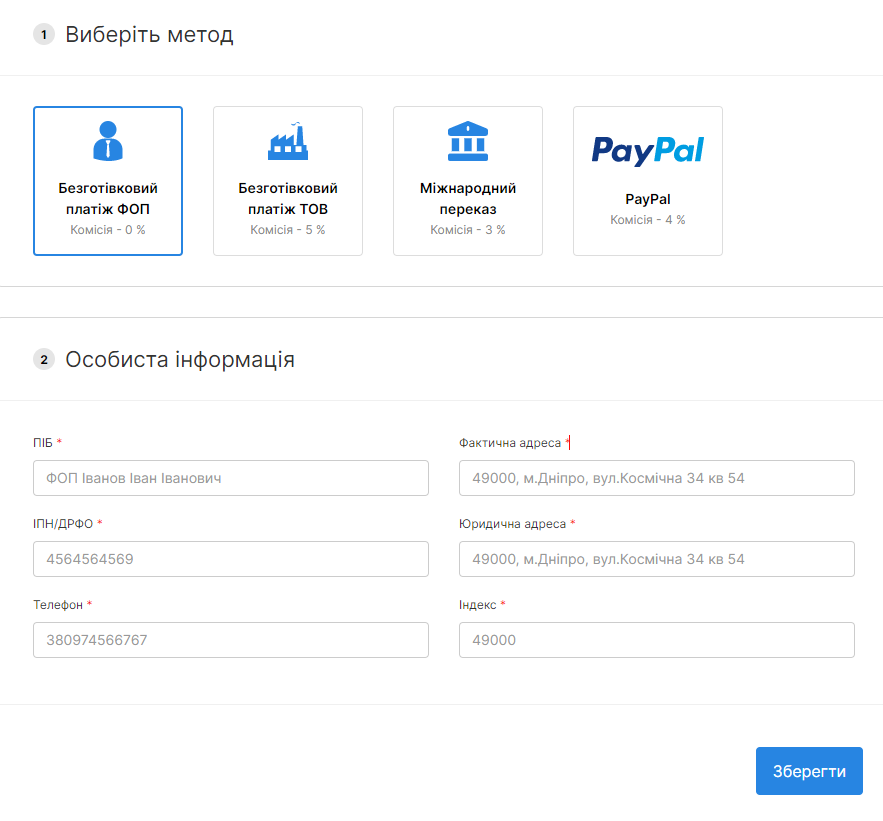
Task: Focus the ПІБ input field
Action: tap(231, 478)
